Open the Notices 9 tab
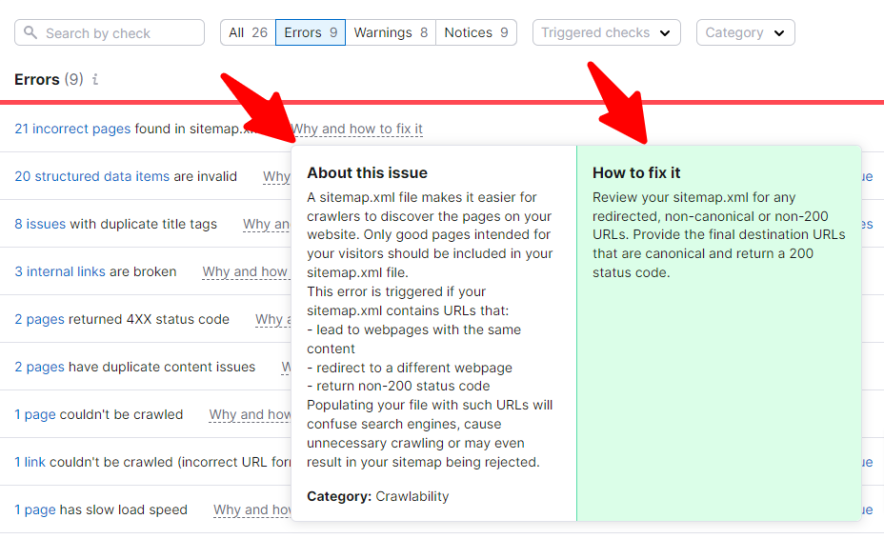The width and height of the screenshot is (884, 539). (476, 33)
